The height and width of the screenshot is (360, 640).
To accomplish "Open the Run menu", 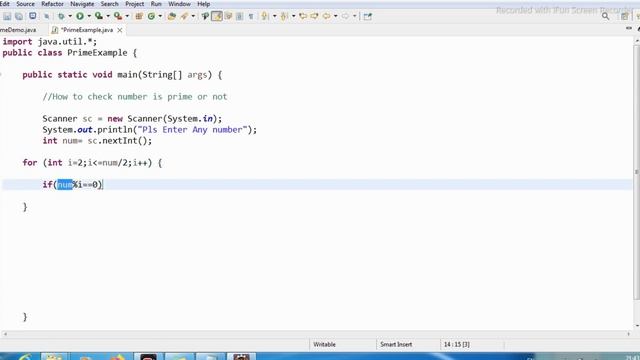I will (x=156, y=4).
